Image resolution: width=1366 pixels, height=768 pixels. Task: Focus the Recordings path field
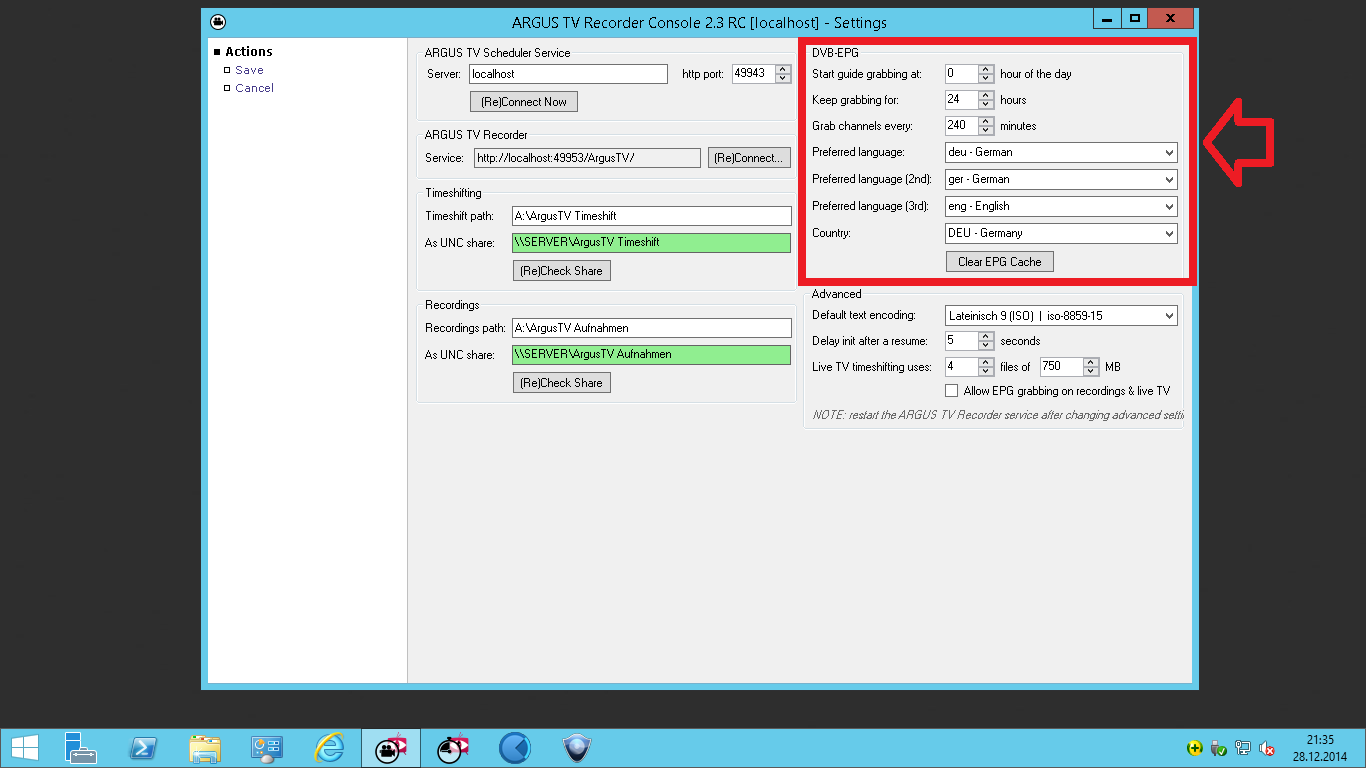click(651, 328)
